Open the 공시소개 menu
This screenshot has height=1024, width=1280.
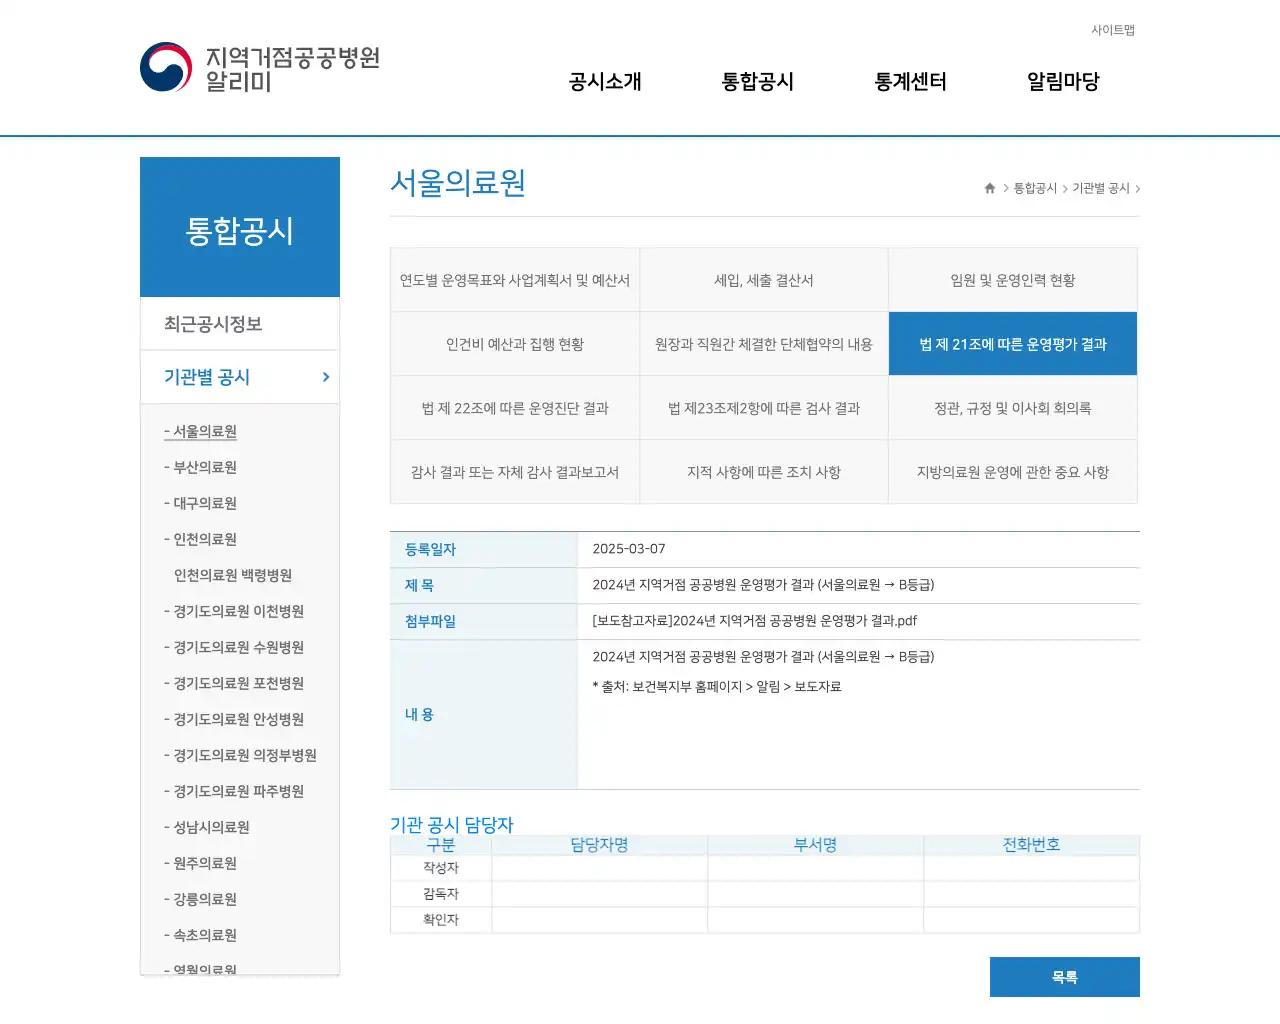603,82
